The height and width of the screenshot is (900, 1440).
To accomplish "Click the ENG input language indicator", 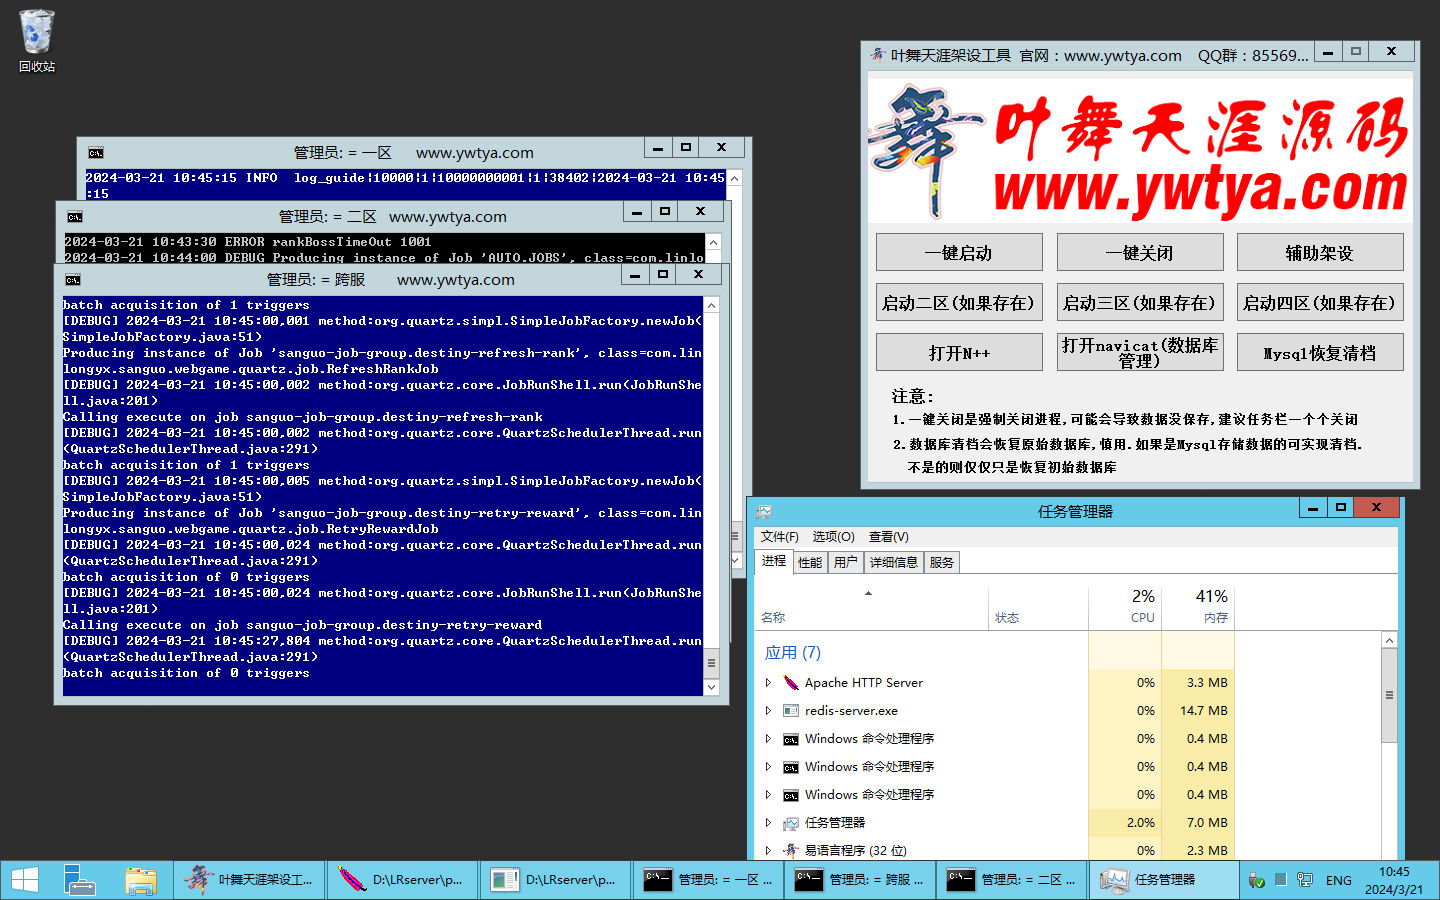I will 1338,880.
